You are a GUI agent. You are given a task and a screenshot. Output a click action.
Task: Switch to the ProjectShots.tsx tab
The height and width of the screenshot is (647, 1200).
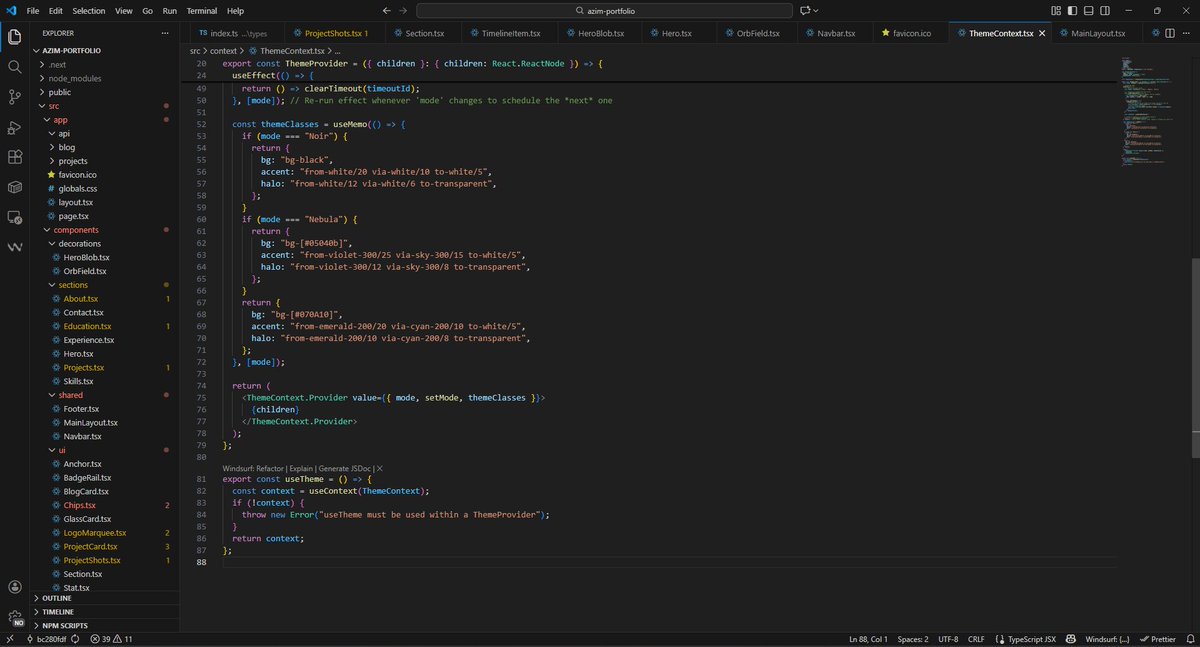(x=336, y=33)
